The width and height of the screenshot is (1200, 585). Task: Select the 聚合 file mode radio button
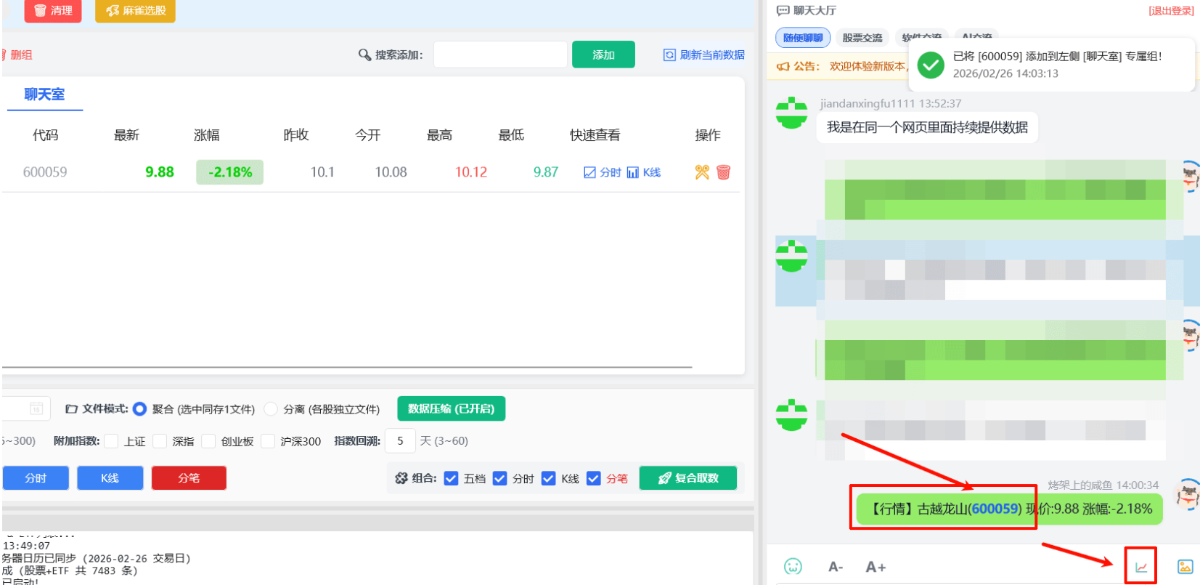[x=140, y=409]
